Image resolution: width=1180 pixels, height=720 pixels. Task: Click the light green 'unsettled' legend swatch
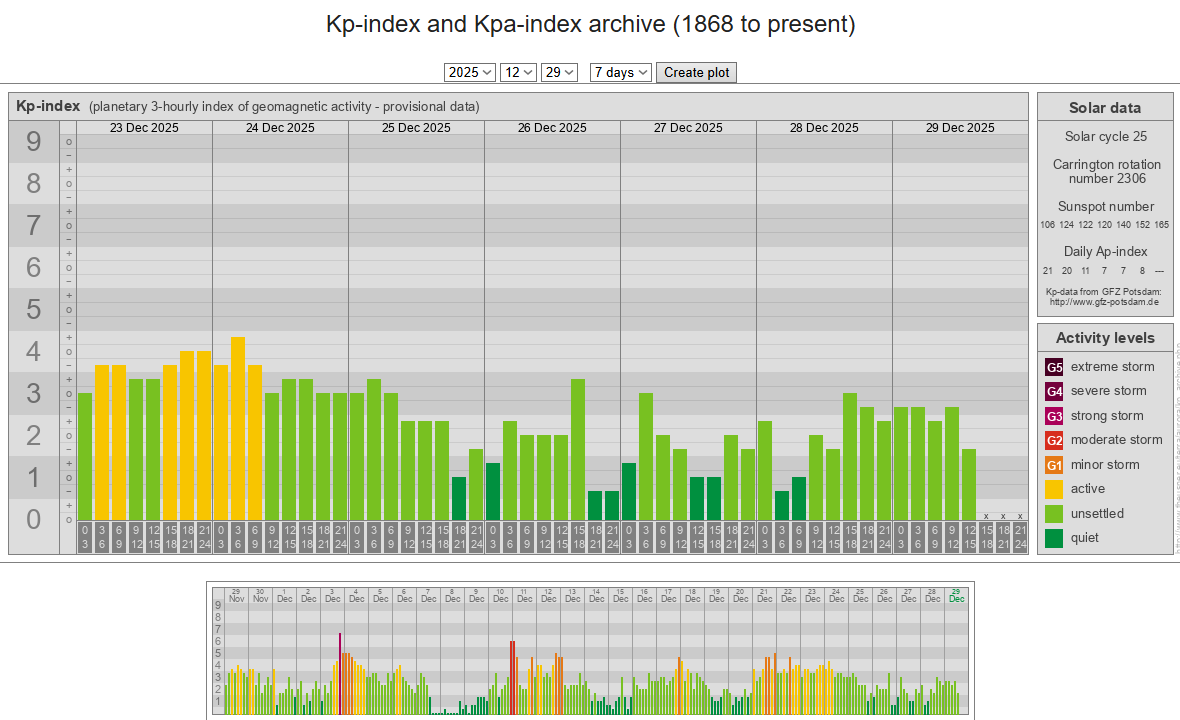tap(1054, 514)
